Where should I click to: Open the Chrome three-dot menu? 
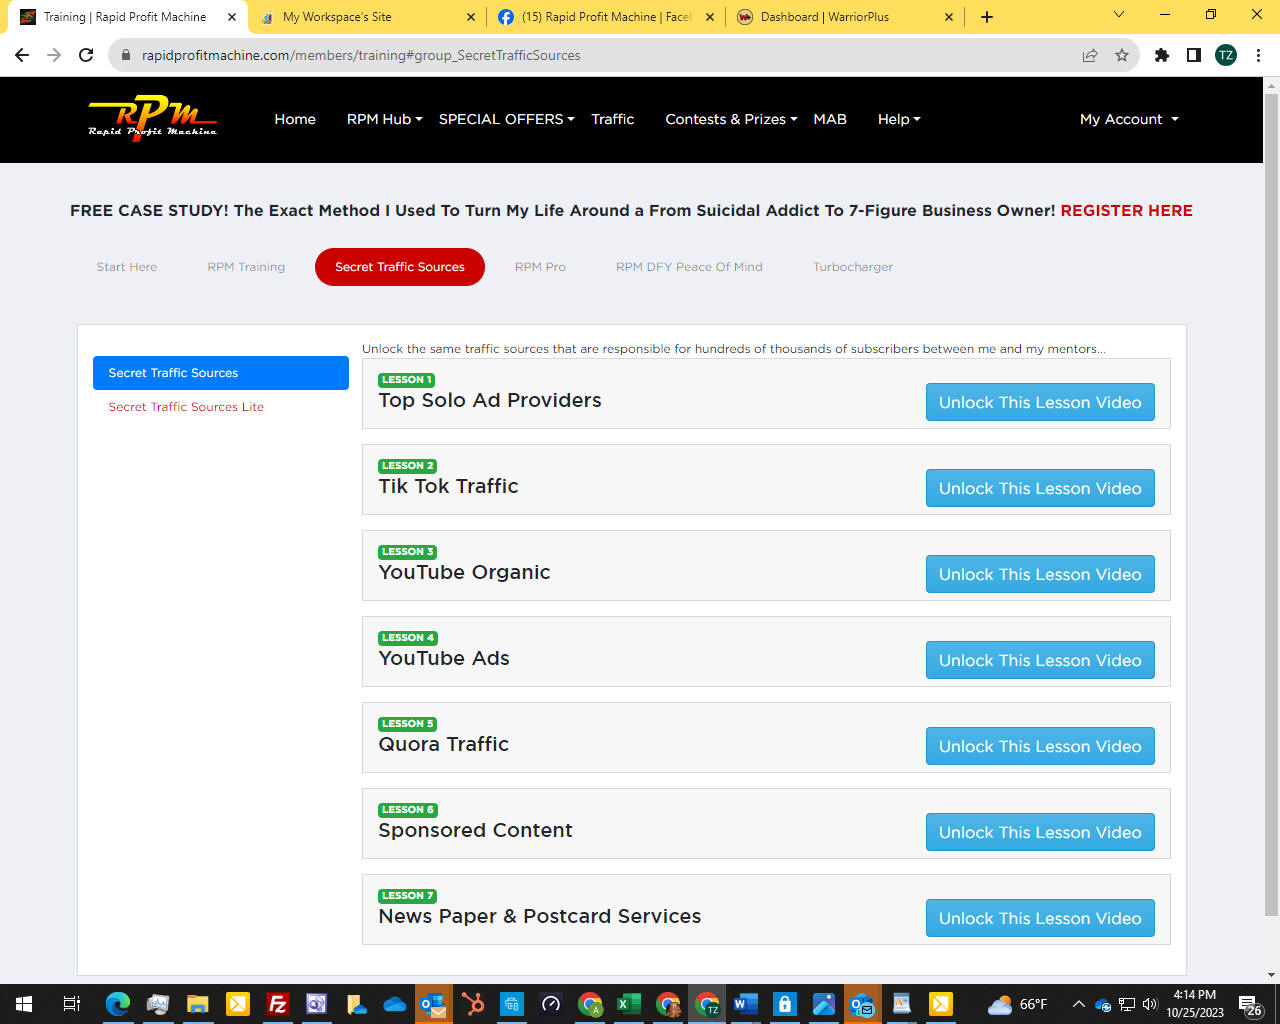tap(1258, 55)
